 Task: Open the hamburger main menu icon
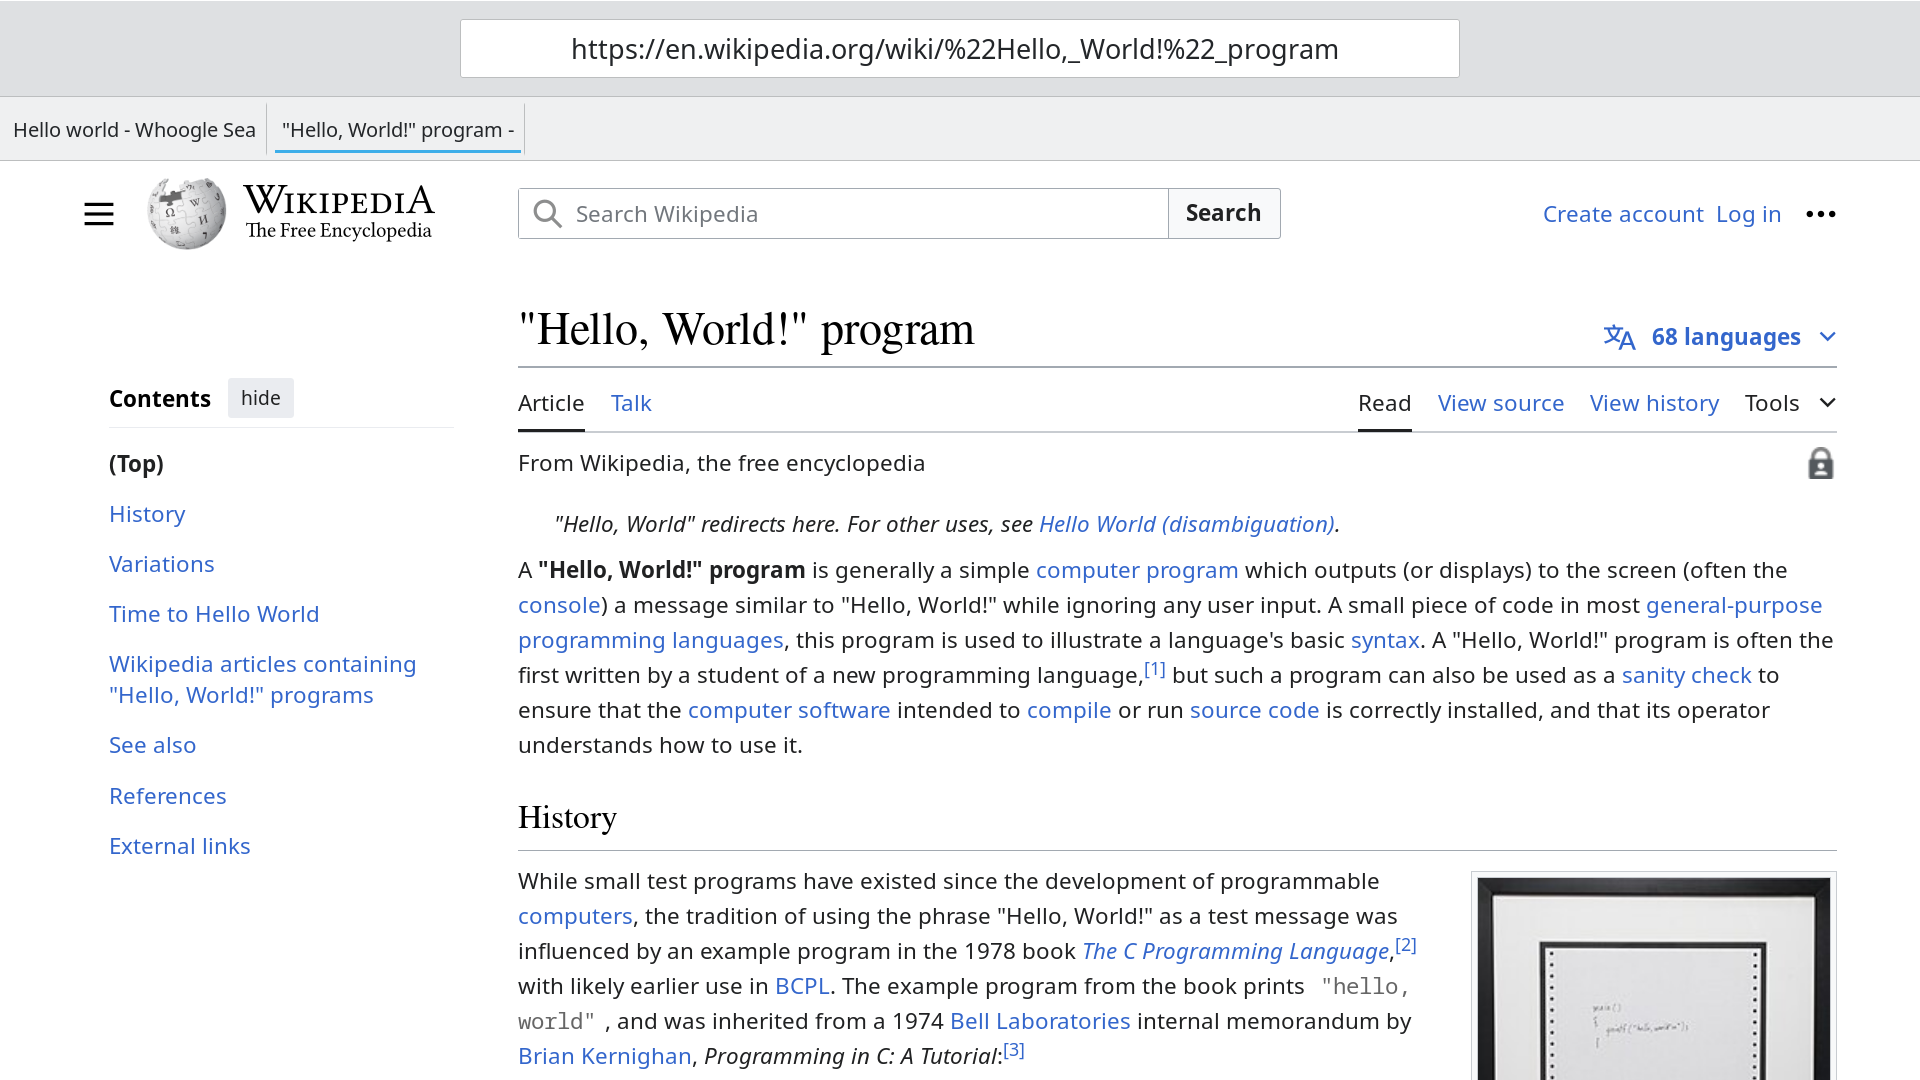(98, 214)
